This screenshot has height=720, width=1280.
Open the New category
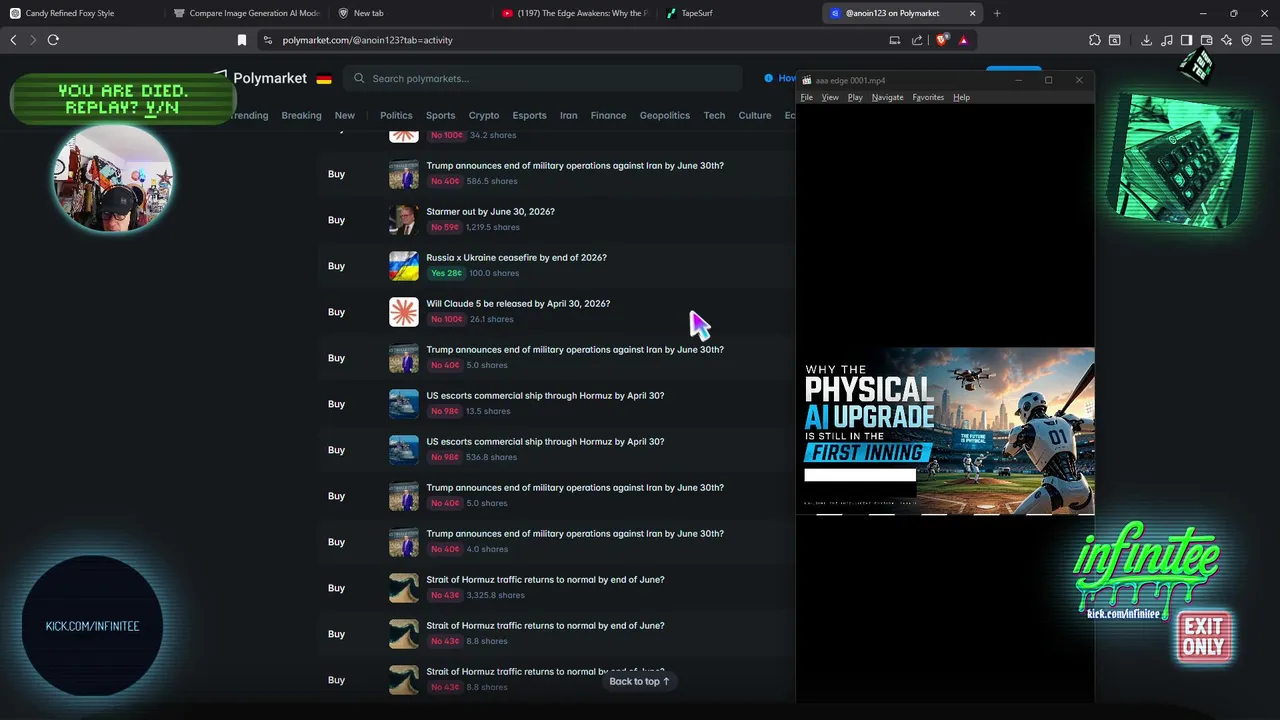[x=344, y=115]
